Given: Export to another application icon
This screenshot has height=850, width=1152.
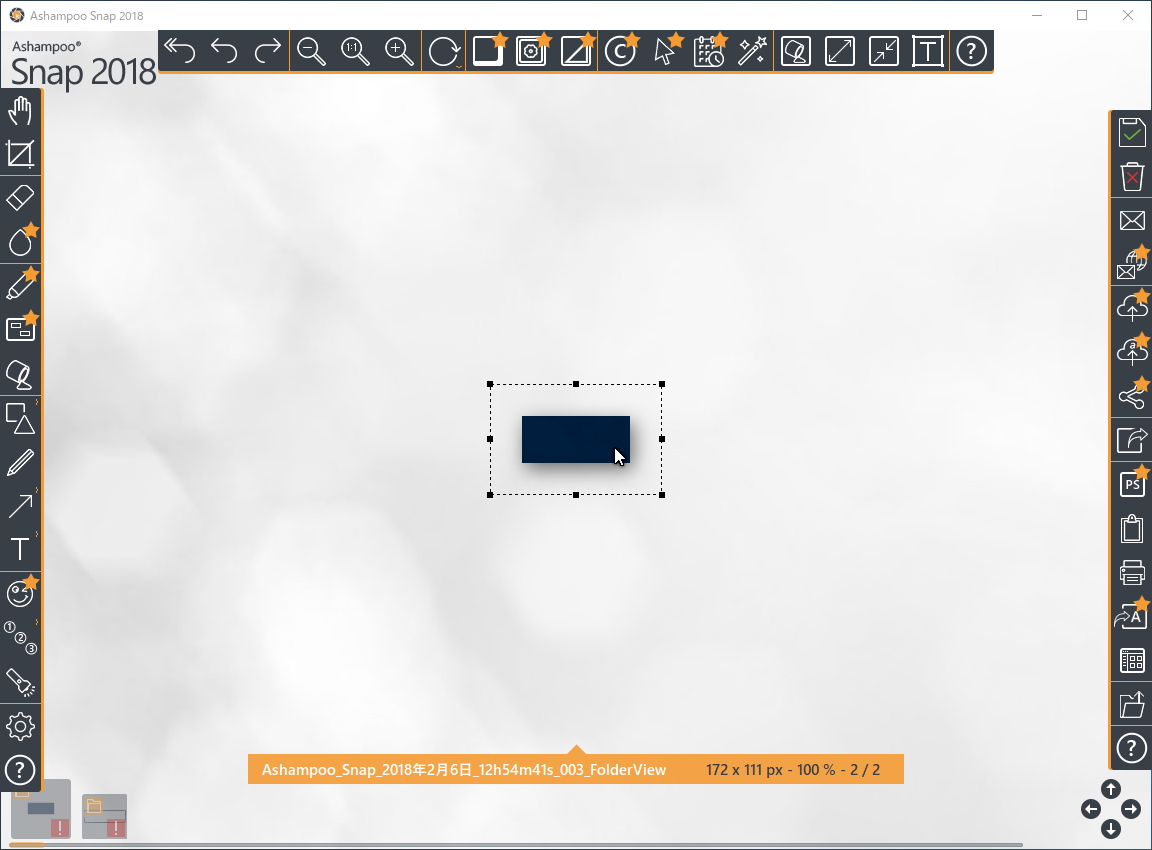Looking at the screenshot, I should [1132, 440].
